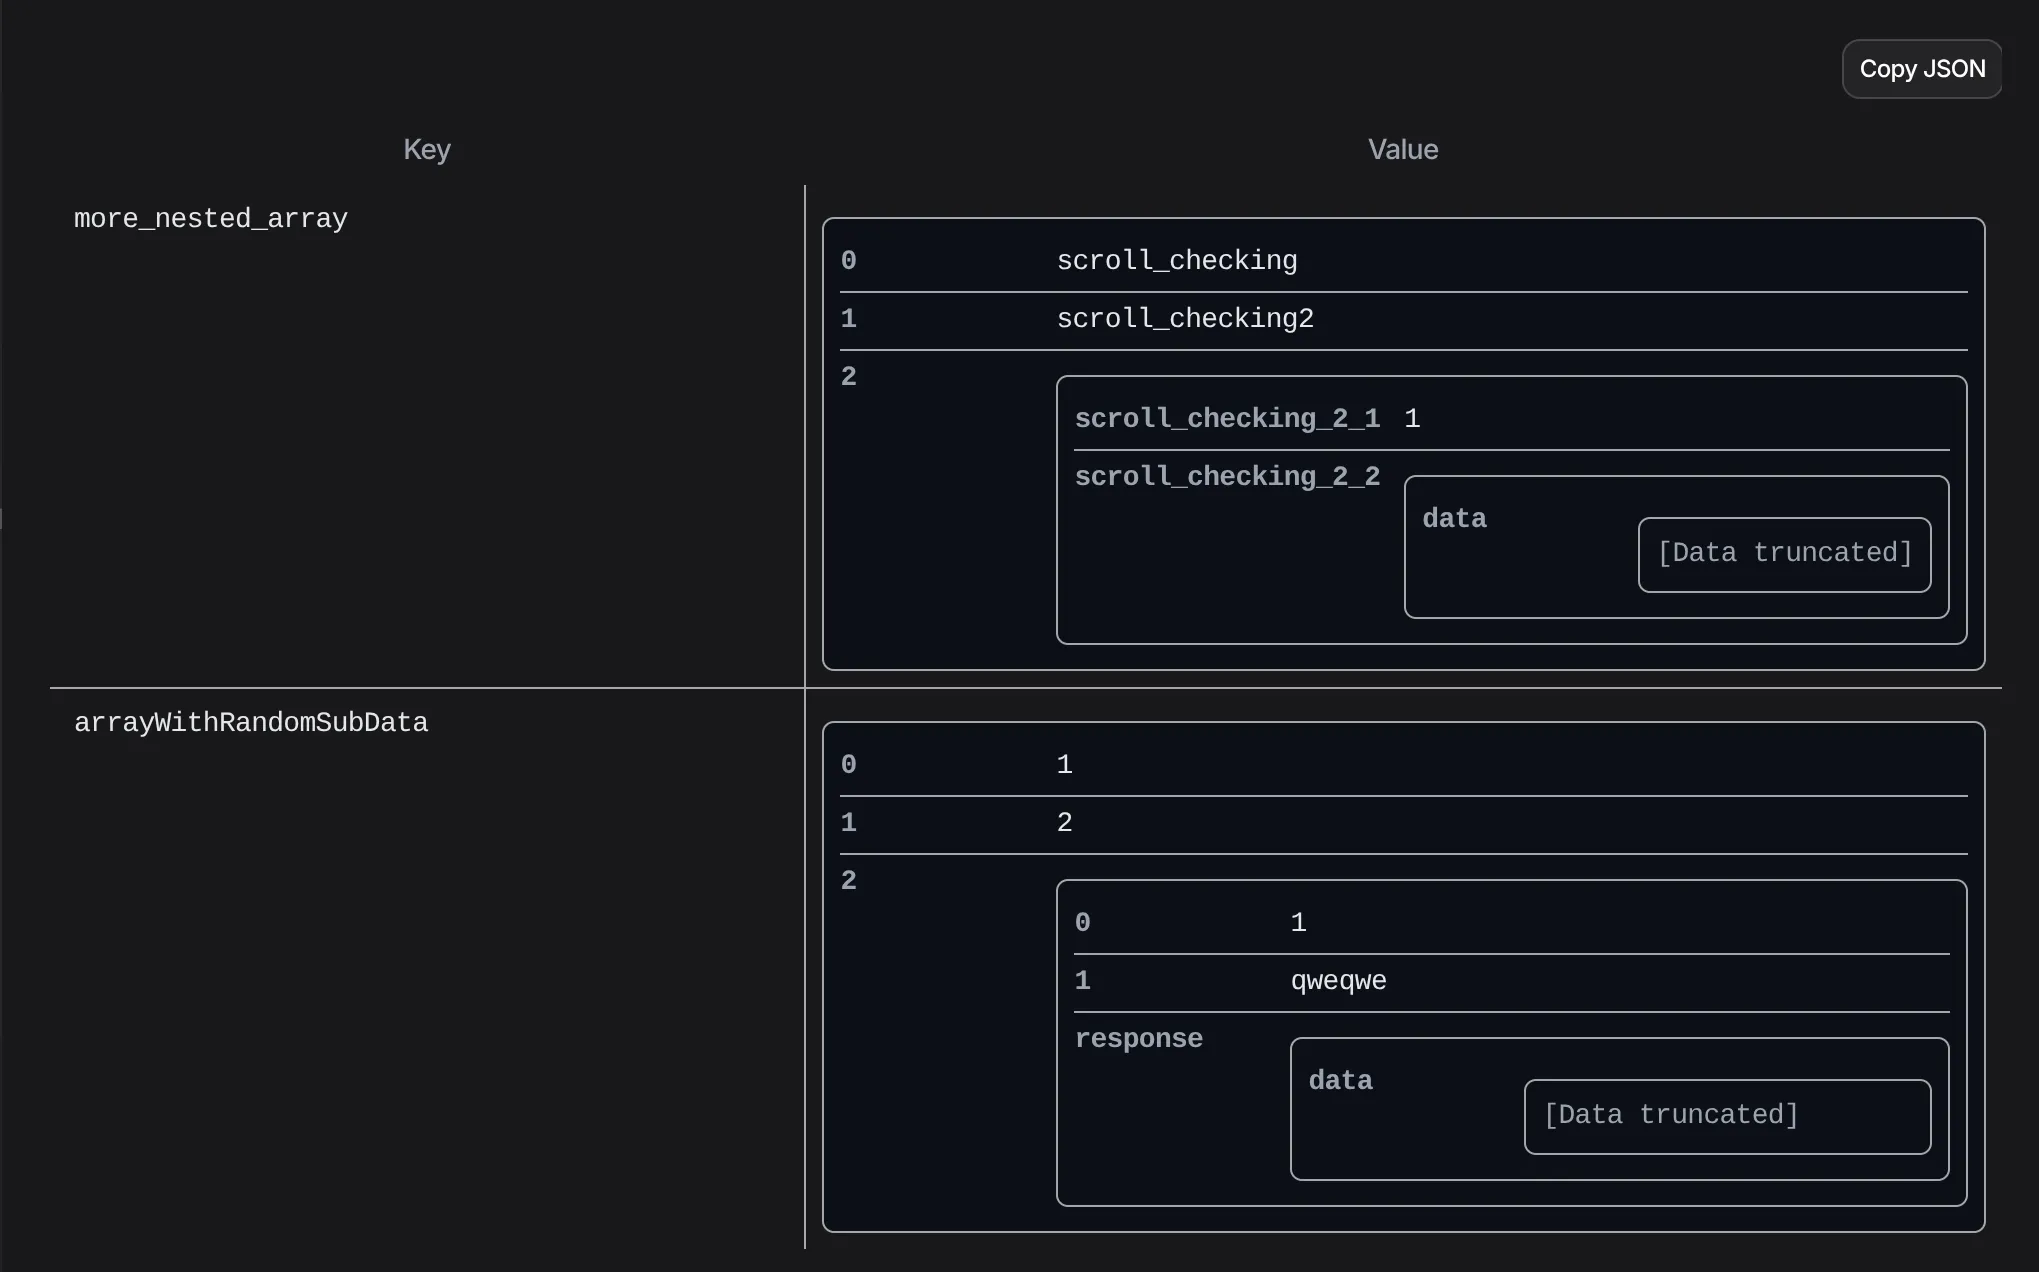
Task: Click data key under response
Action: tap(1340, 1081)
